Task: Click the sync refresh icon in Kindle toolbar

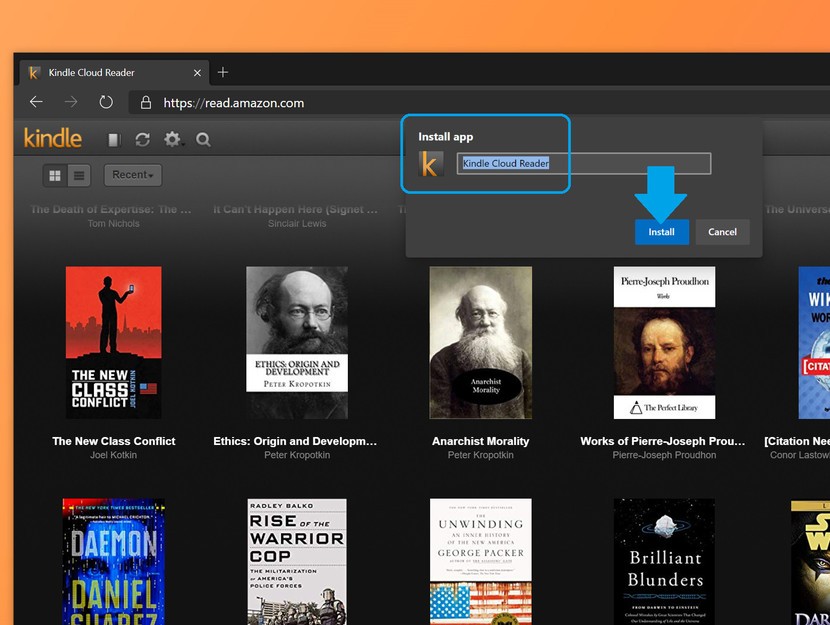Action: point(143,140)
